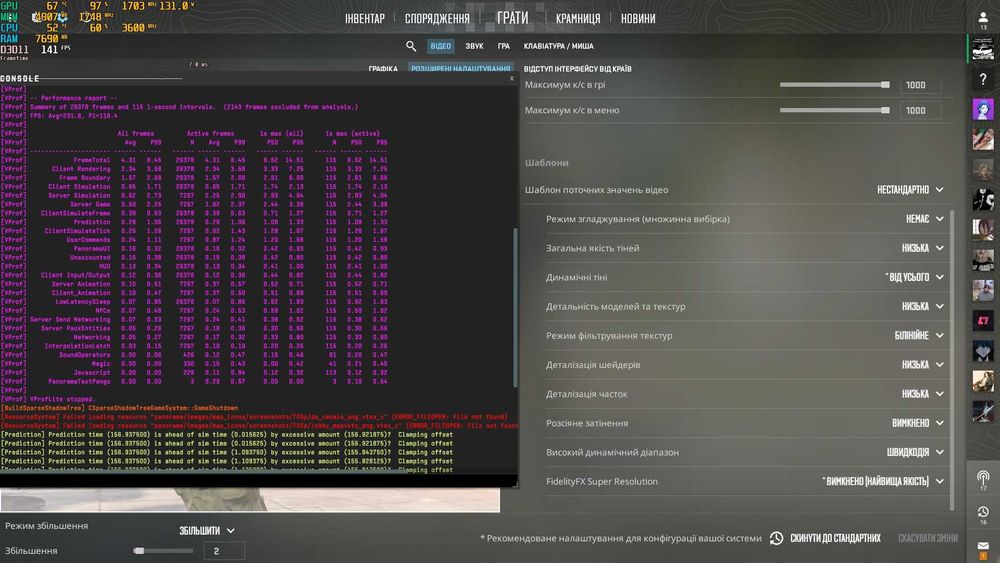Screen dimensions: 1000x563
Task: Open the help question mark icon
Action: click(983, 79)
